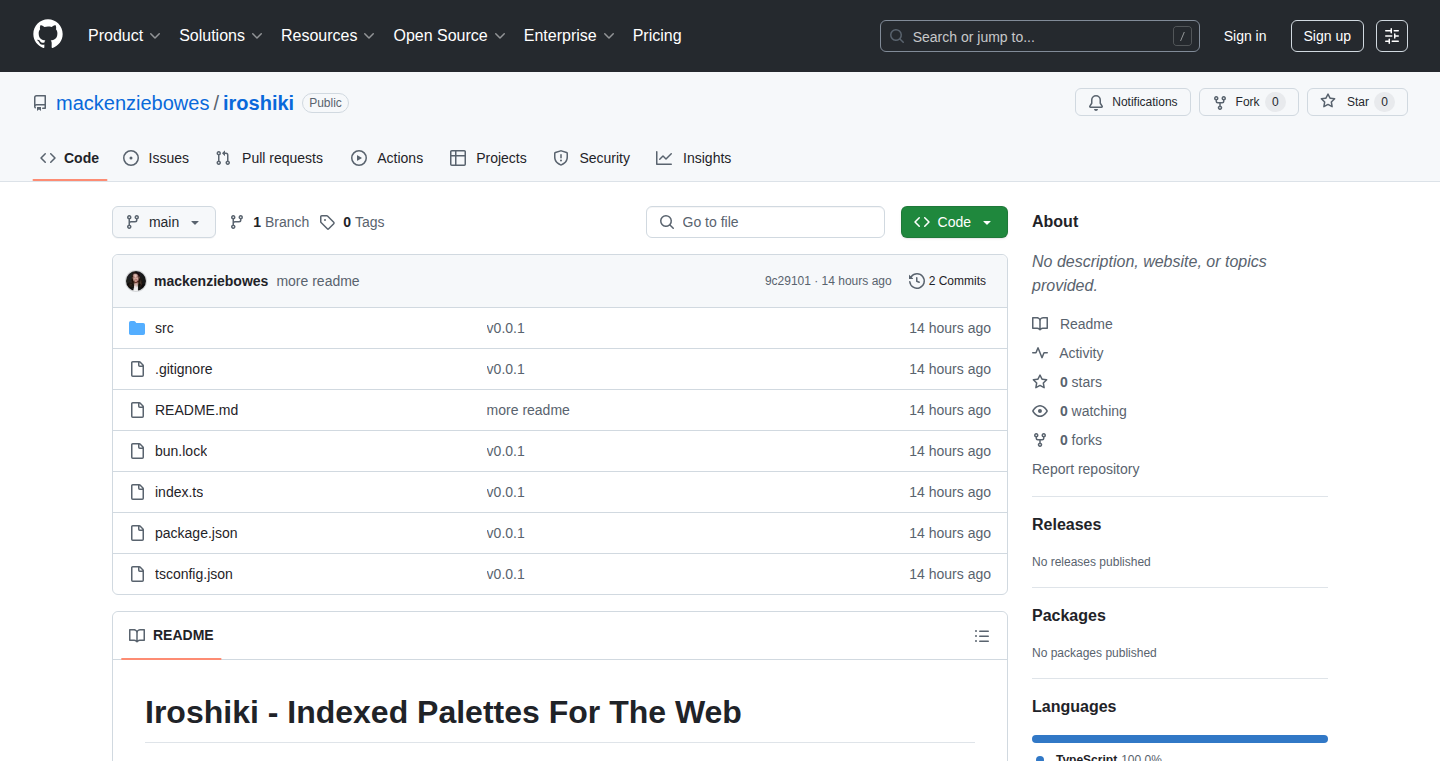Open the tsconfig.json file name
This screenshot has width=1440, height=761.
point(194,574)
